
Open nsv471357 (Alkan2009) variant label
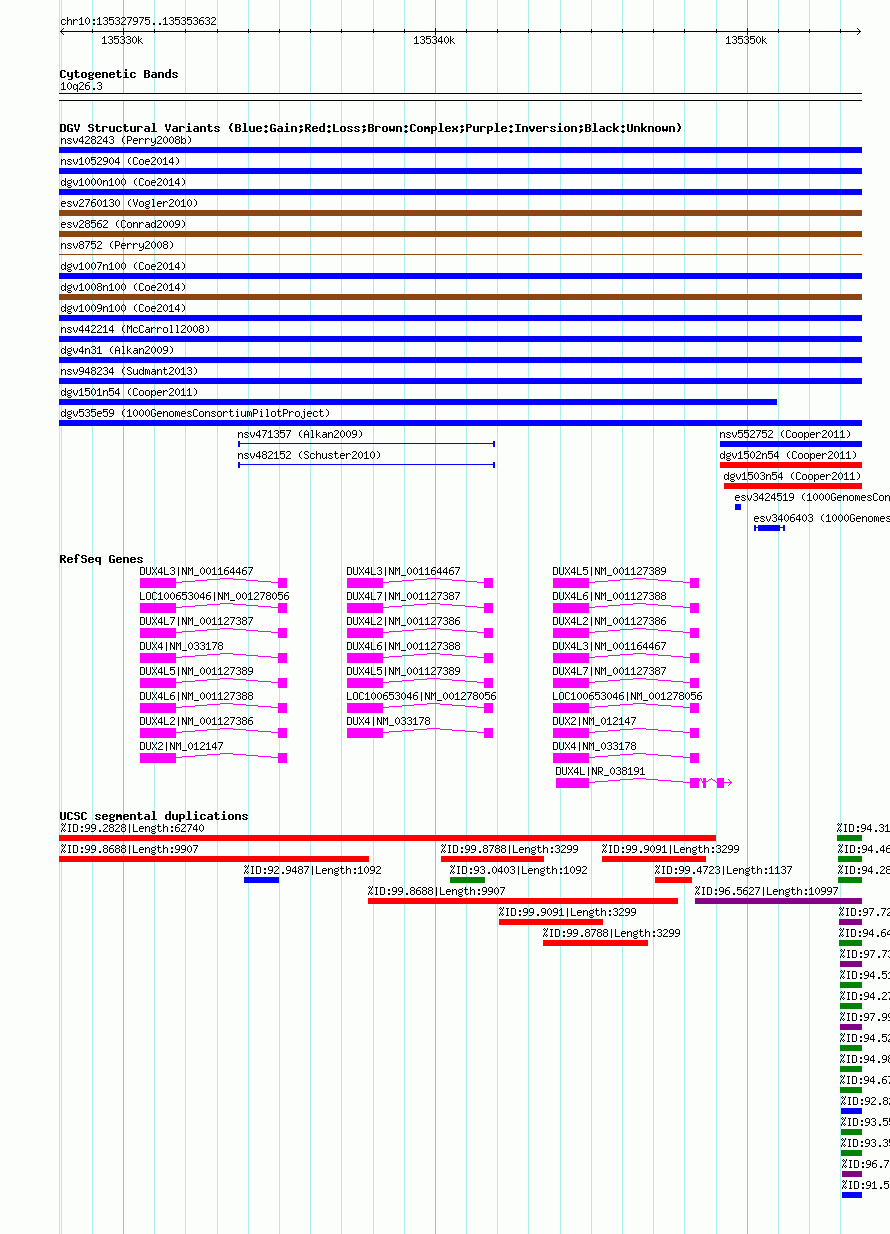[x=300, y=434]
